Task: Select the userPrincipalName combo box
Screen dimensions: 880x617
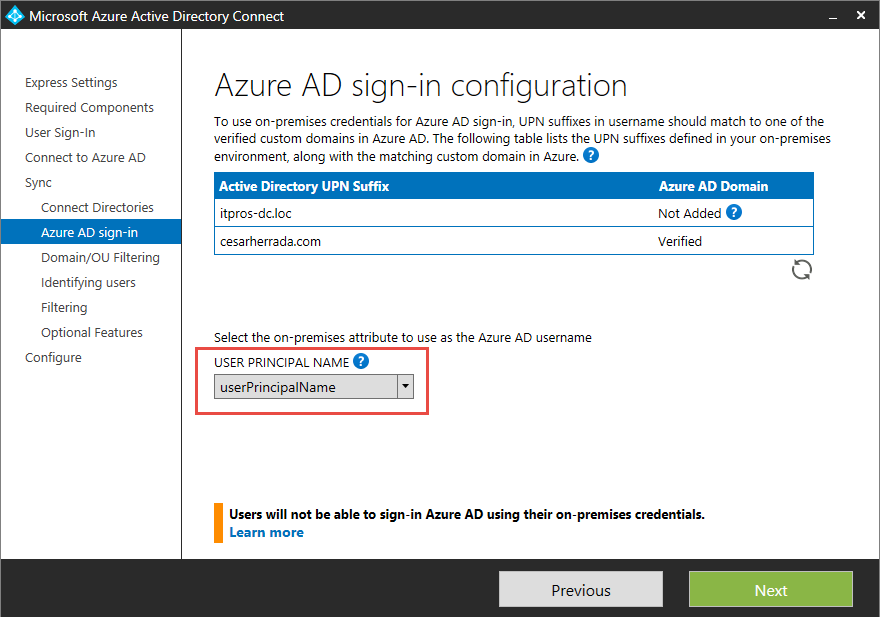Action: pyautogui.click(x=305, y=387)
